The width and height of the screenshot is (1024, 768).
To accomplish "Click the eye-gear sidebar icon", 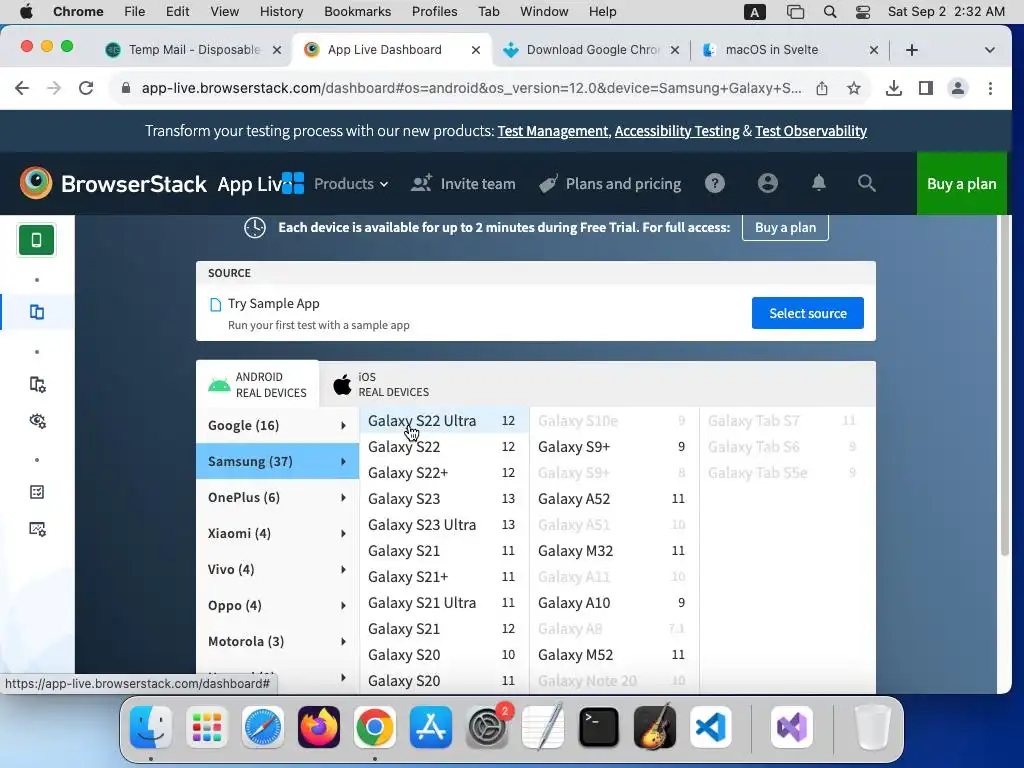I will (x=37, y=421).
